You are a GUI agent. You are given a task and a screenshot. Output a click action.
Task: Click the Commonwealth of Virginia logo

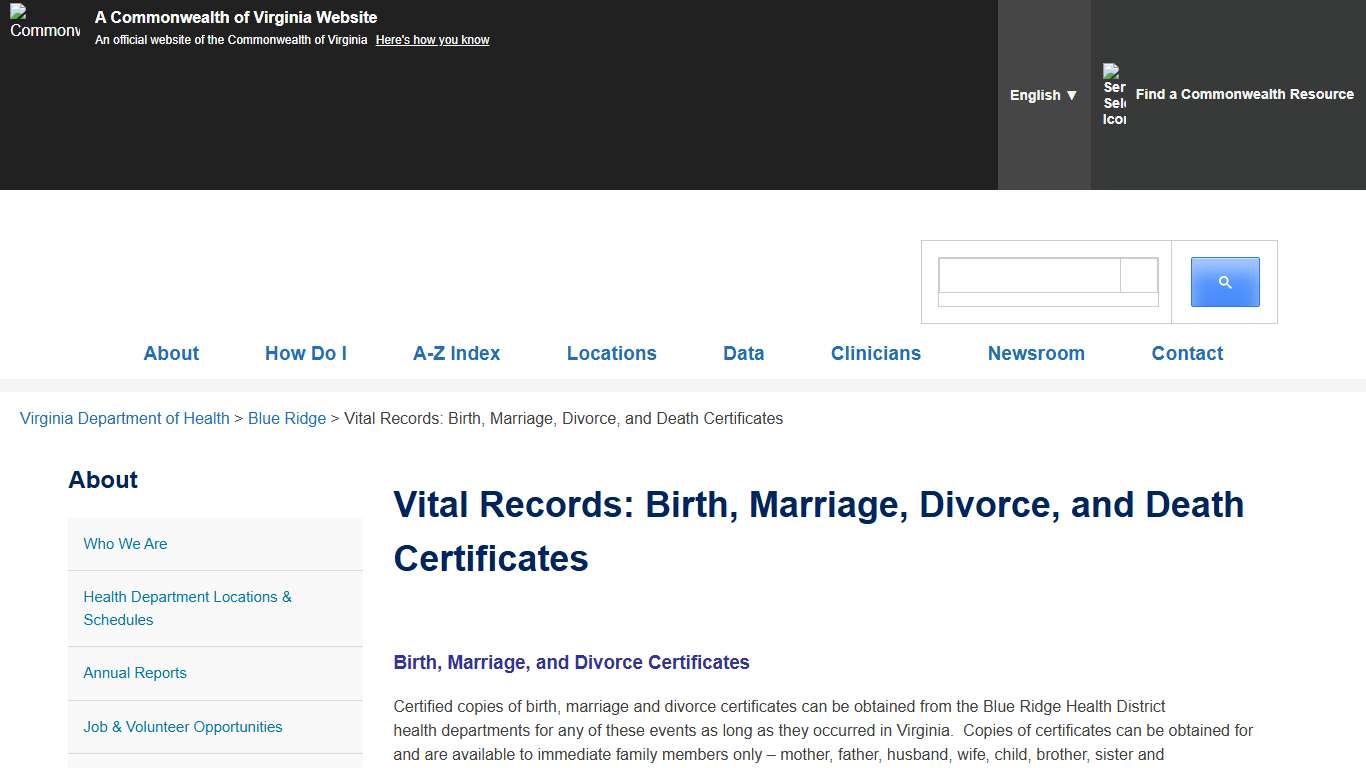coord(44,28)
